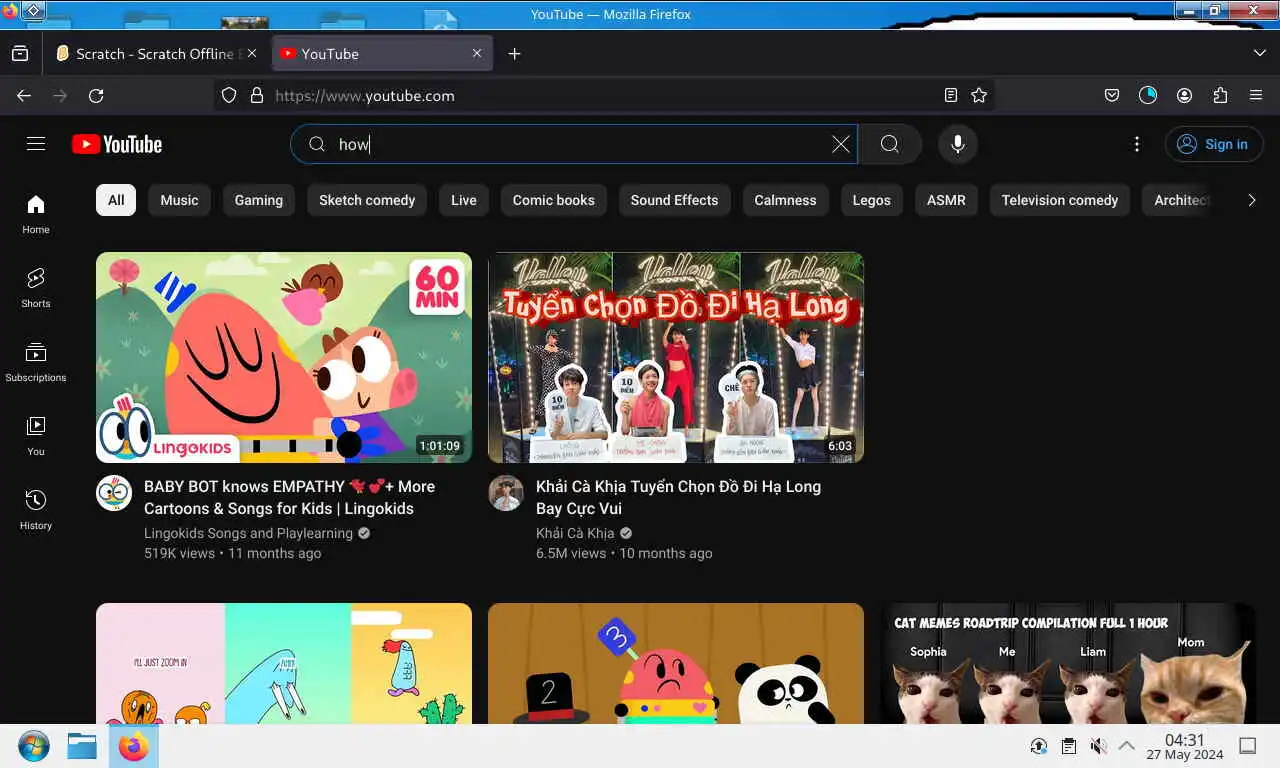Open History in sidebar

click(x=36, y=510)
